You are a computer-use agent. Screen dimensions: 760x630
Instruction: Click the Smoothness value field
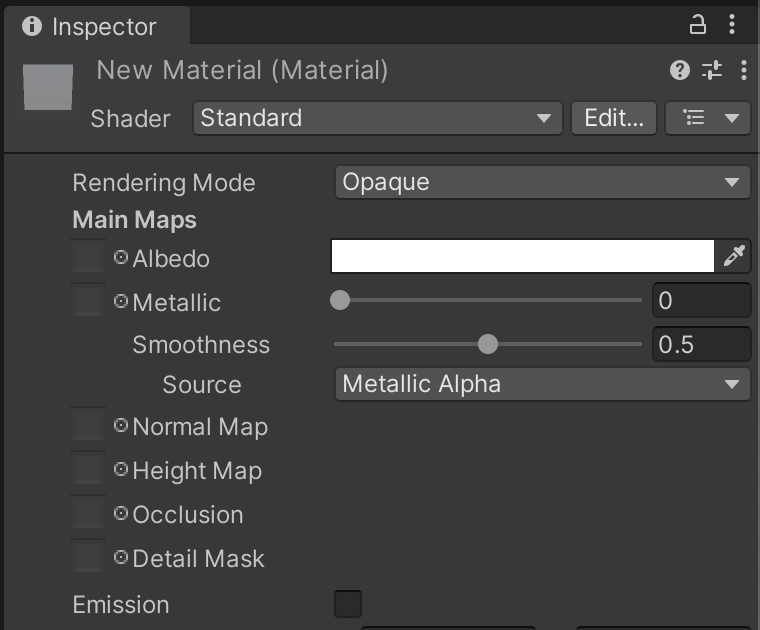click(700, 345)
